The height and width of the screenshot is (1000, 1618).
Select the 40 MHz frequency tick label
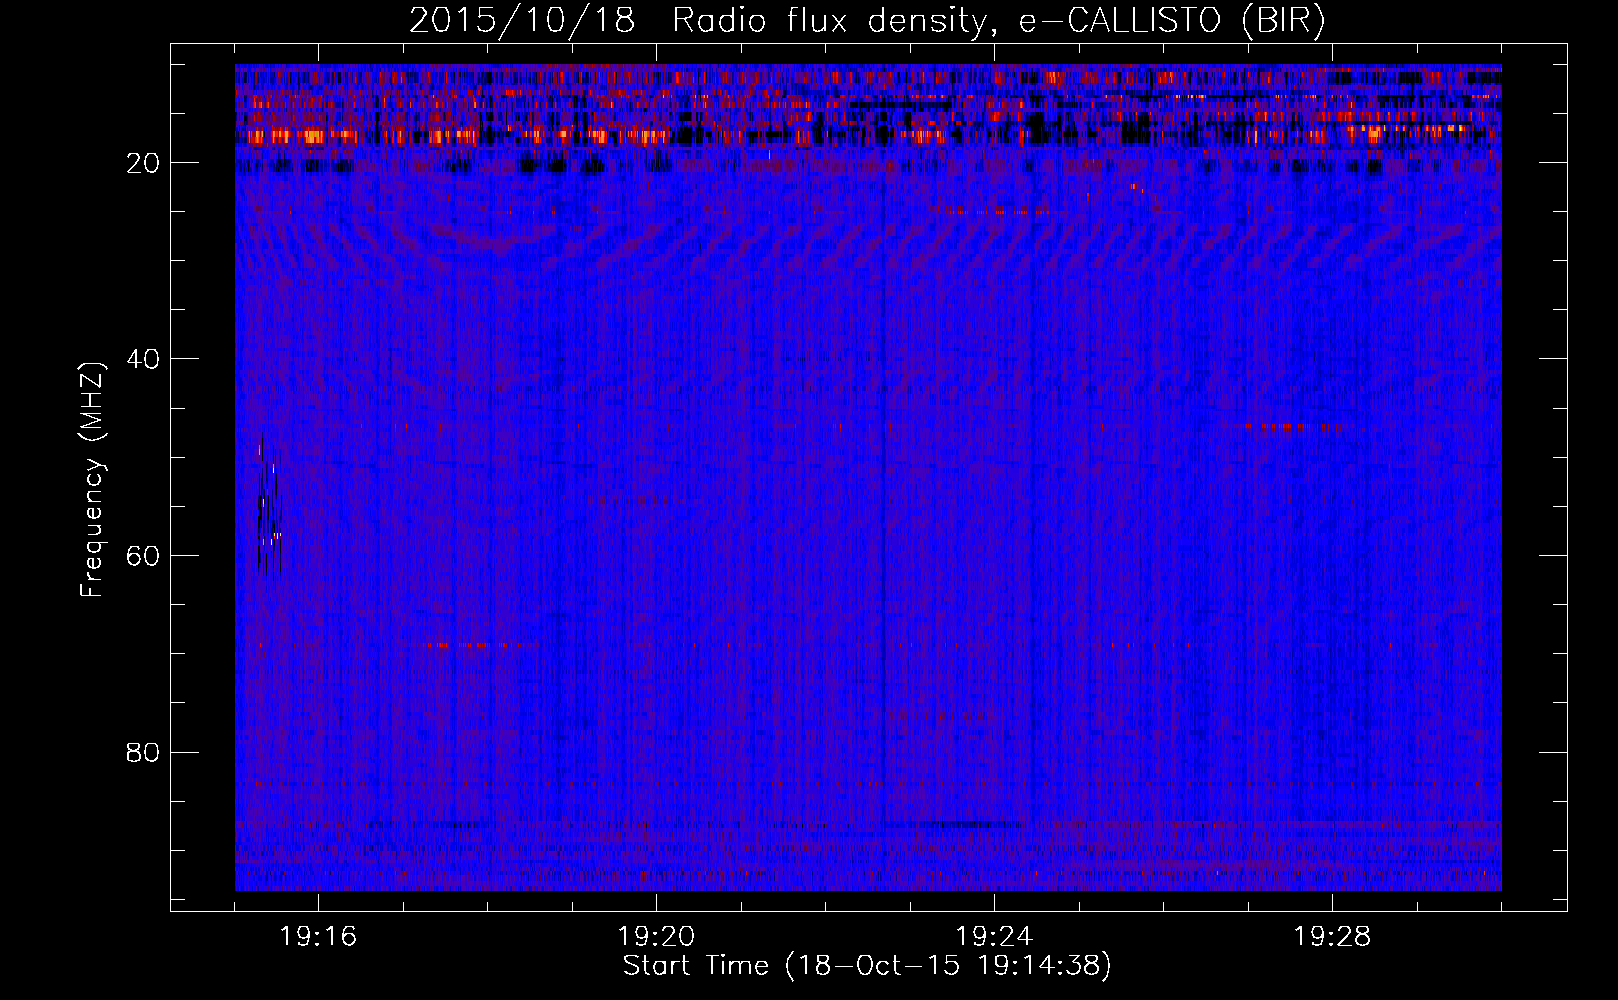pyautogui.click(x=143, y=359)
